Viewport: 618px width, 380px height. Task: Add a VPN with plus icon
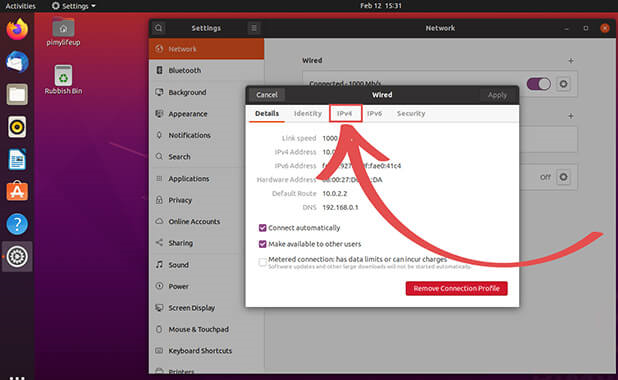coord(571,116)
